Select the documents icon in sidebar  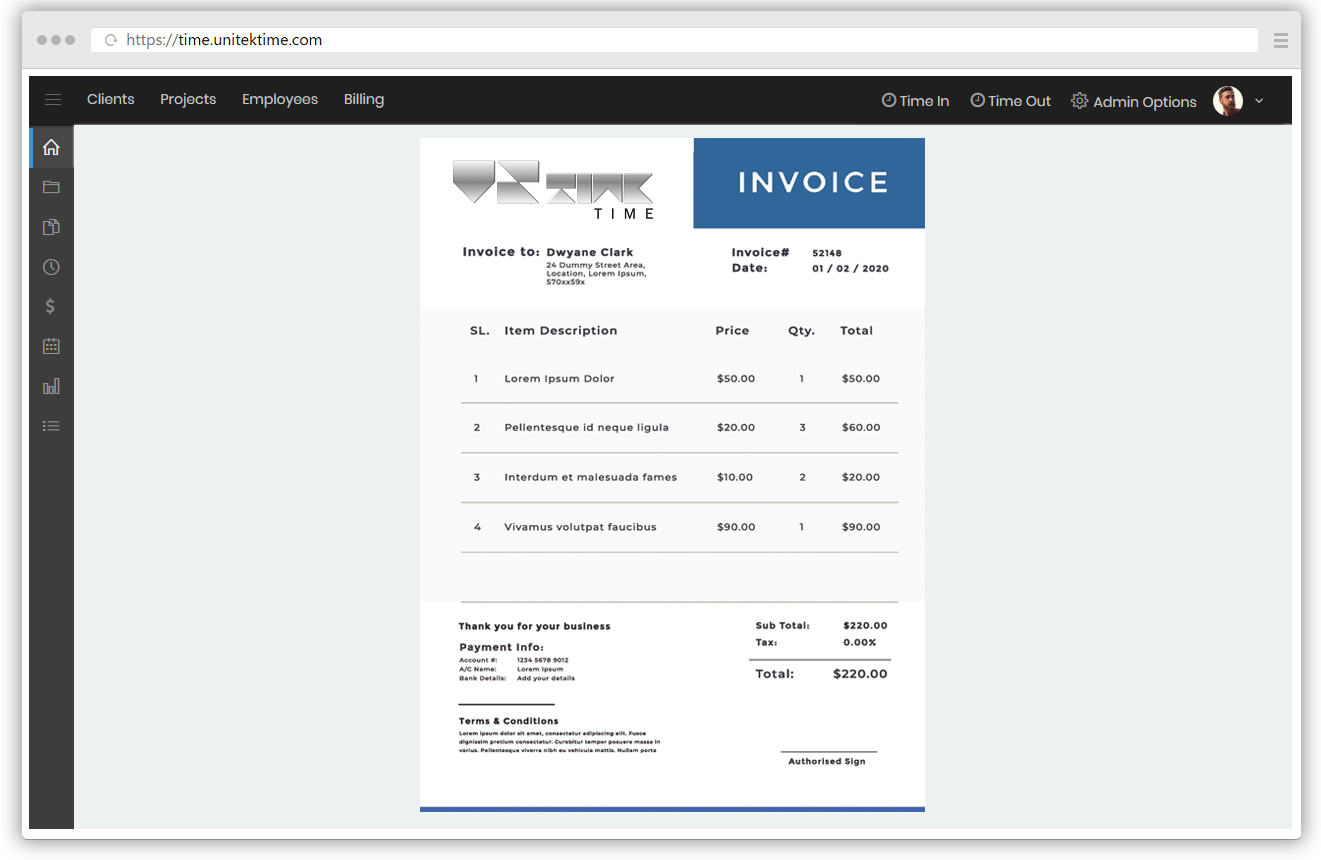(51, 227)
